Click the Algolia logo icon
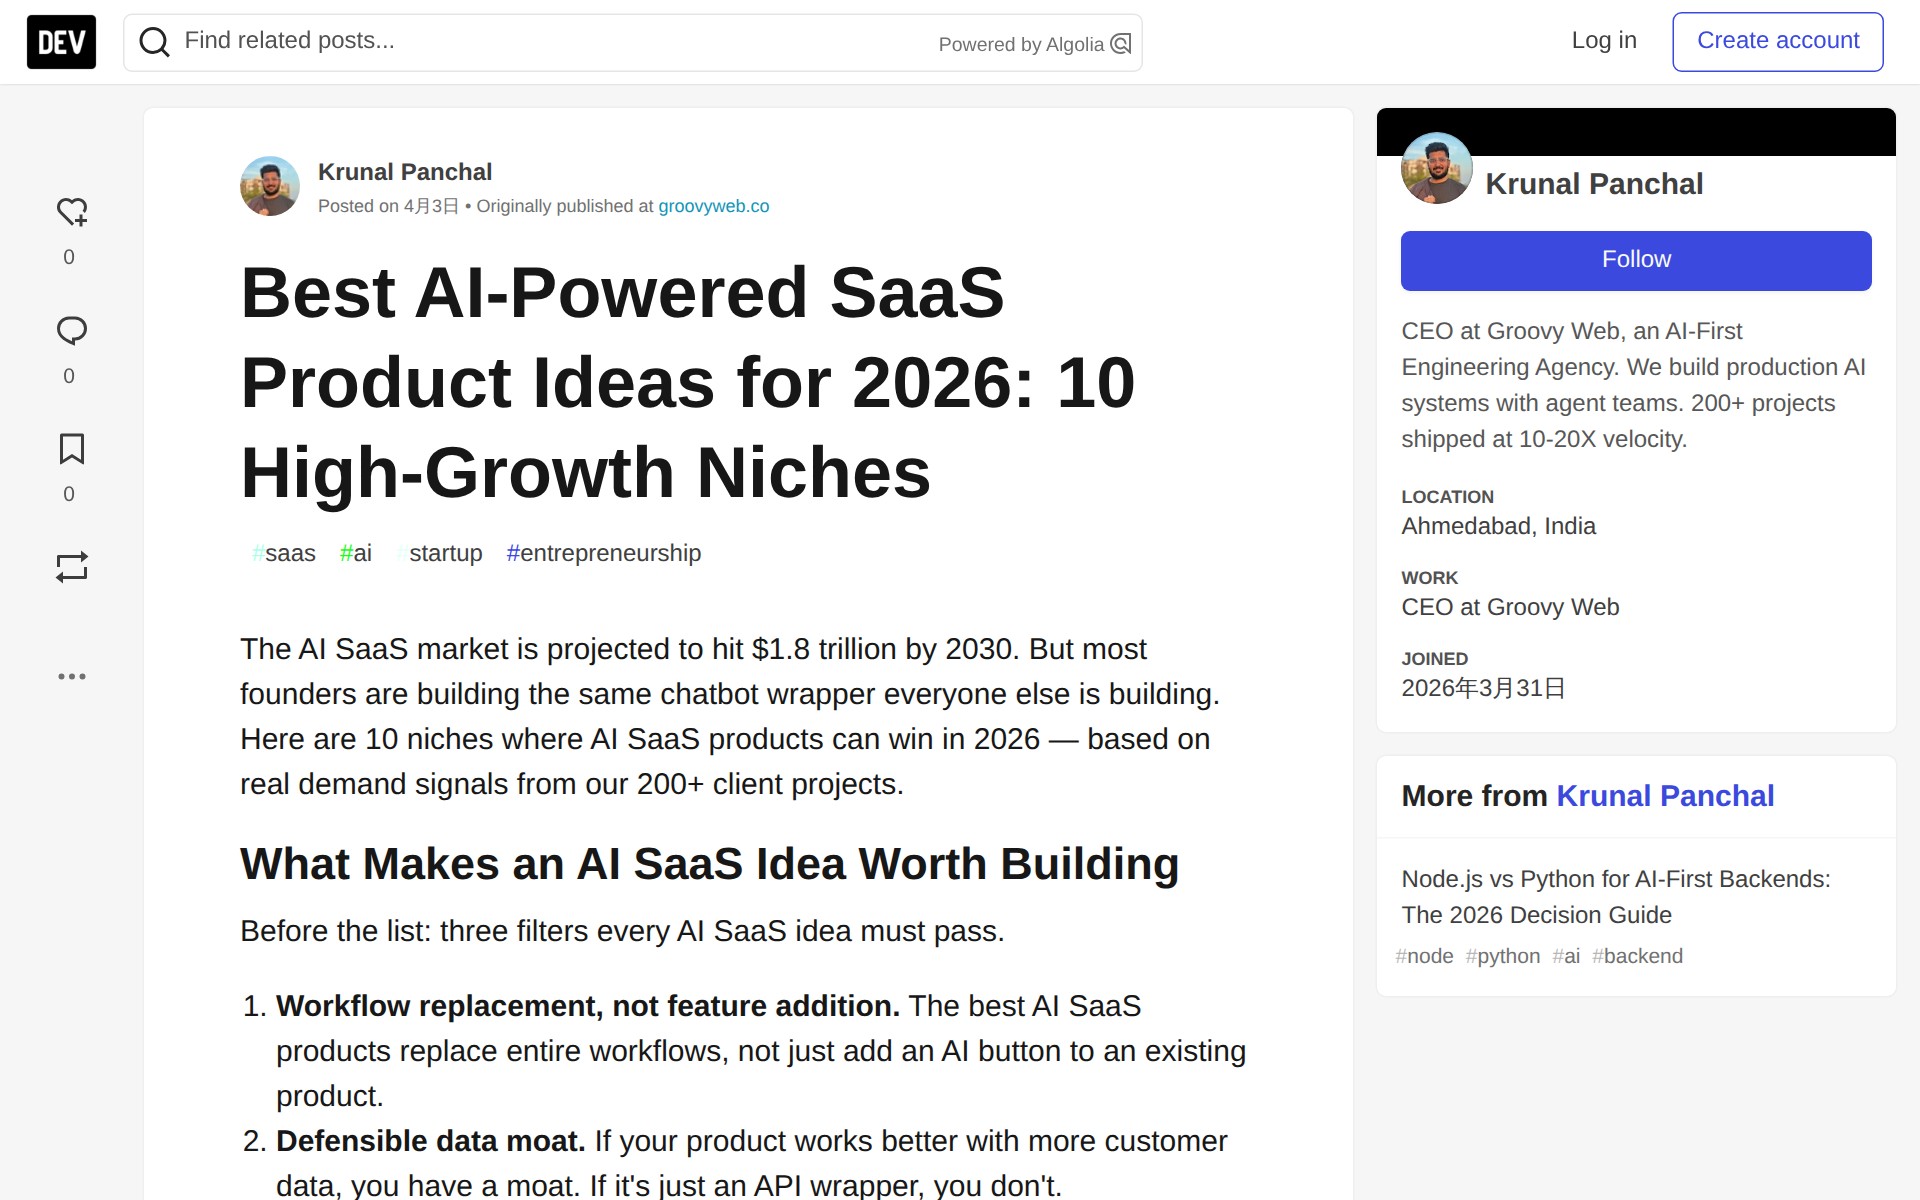The image size is (1920, 1200). click(x=1121, y=44)
